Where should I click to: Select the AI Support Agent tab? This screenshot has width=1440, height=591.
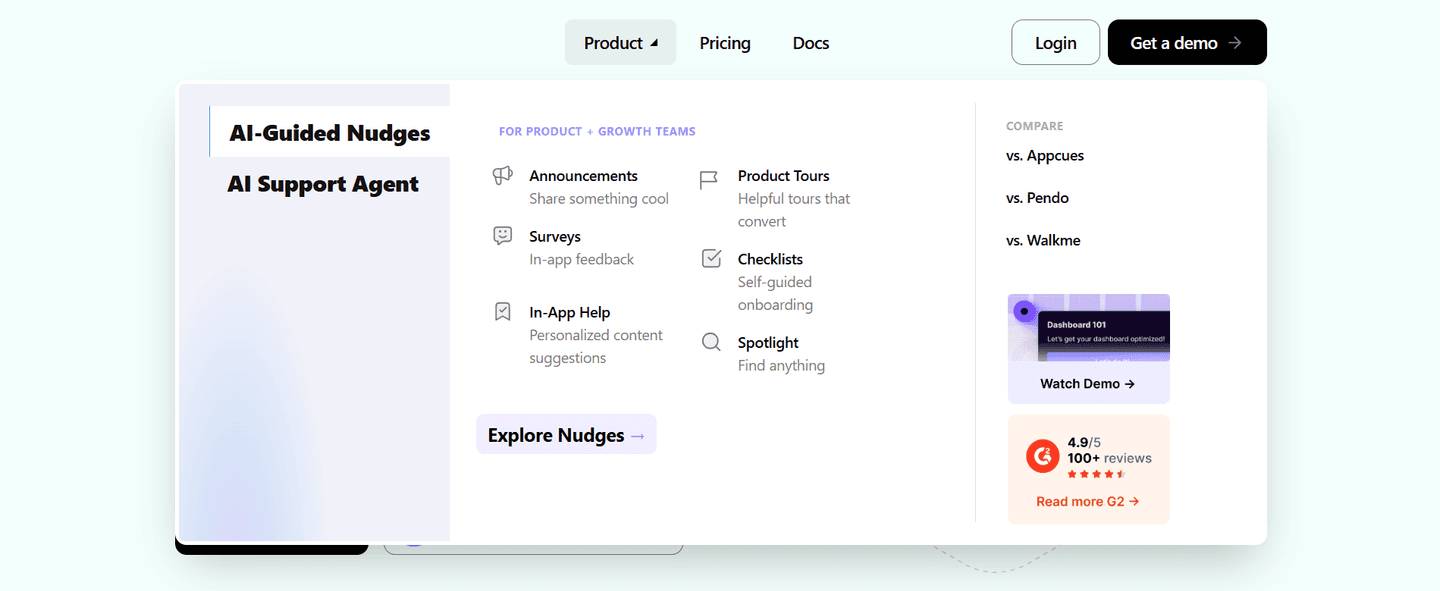323,184
